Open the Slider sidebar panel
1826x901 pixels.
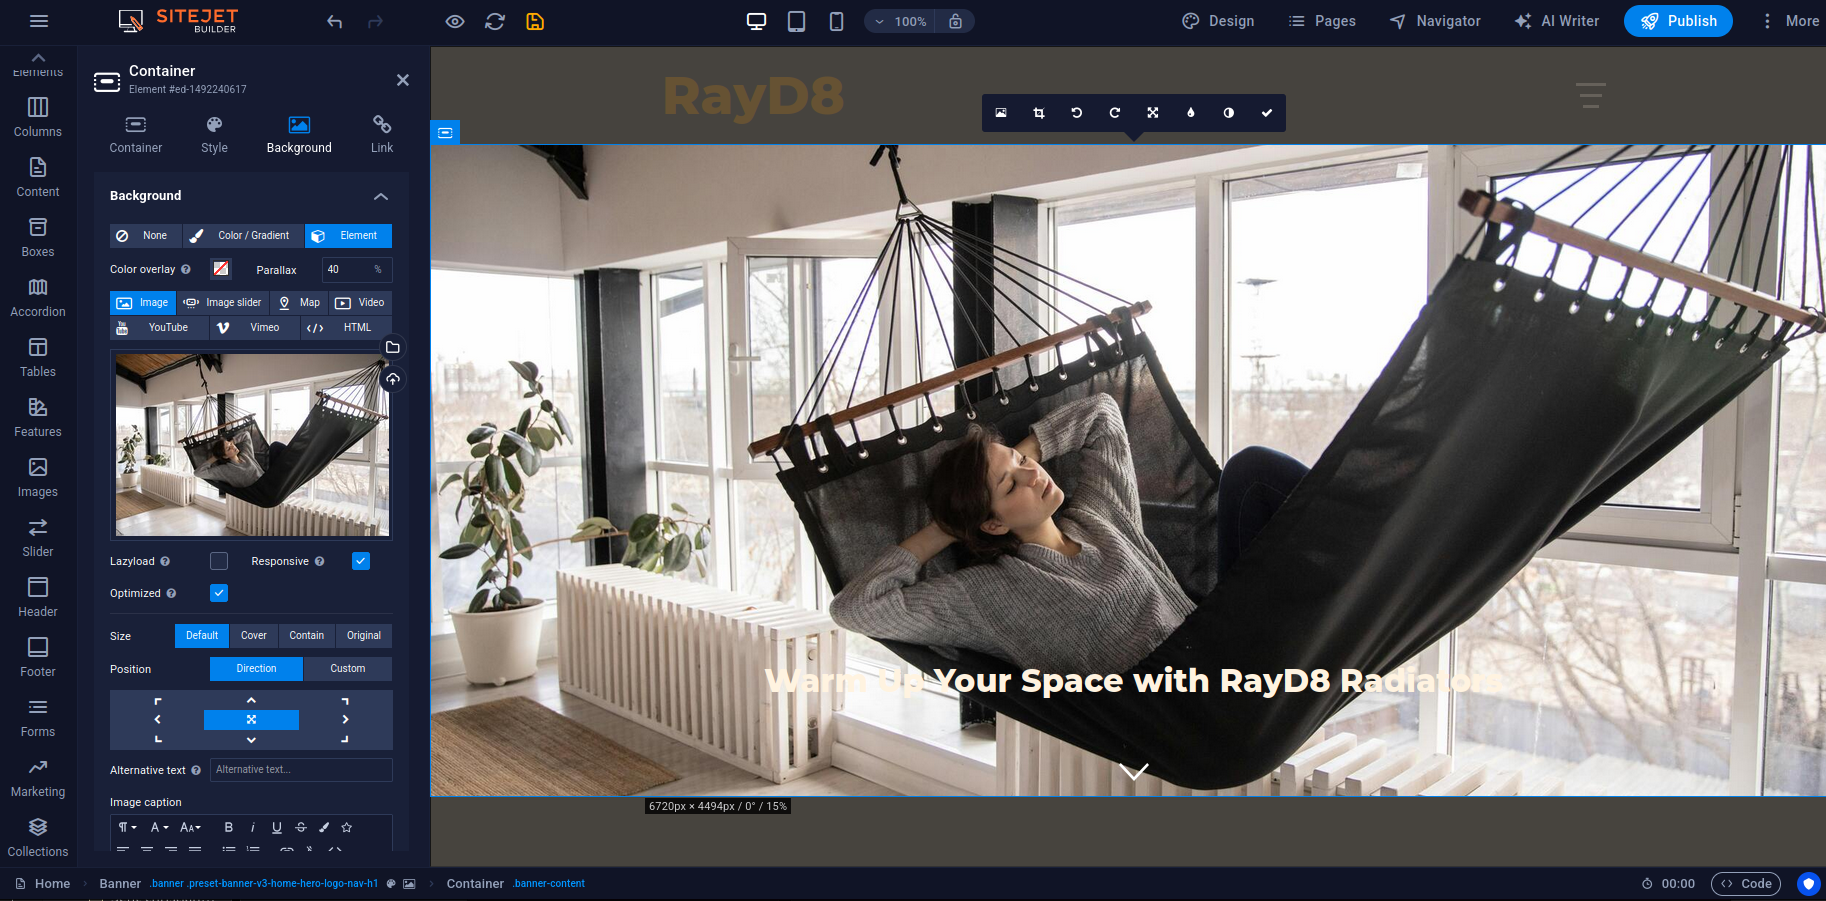click(x=38, y=537)
